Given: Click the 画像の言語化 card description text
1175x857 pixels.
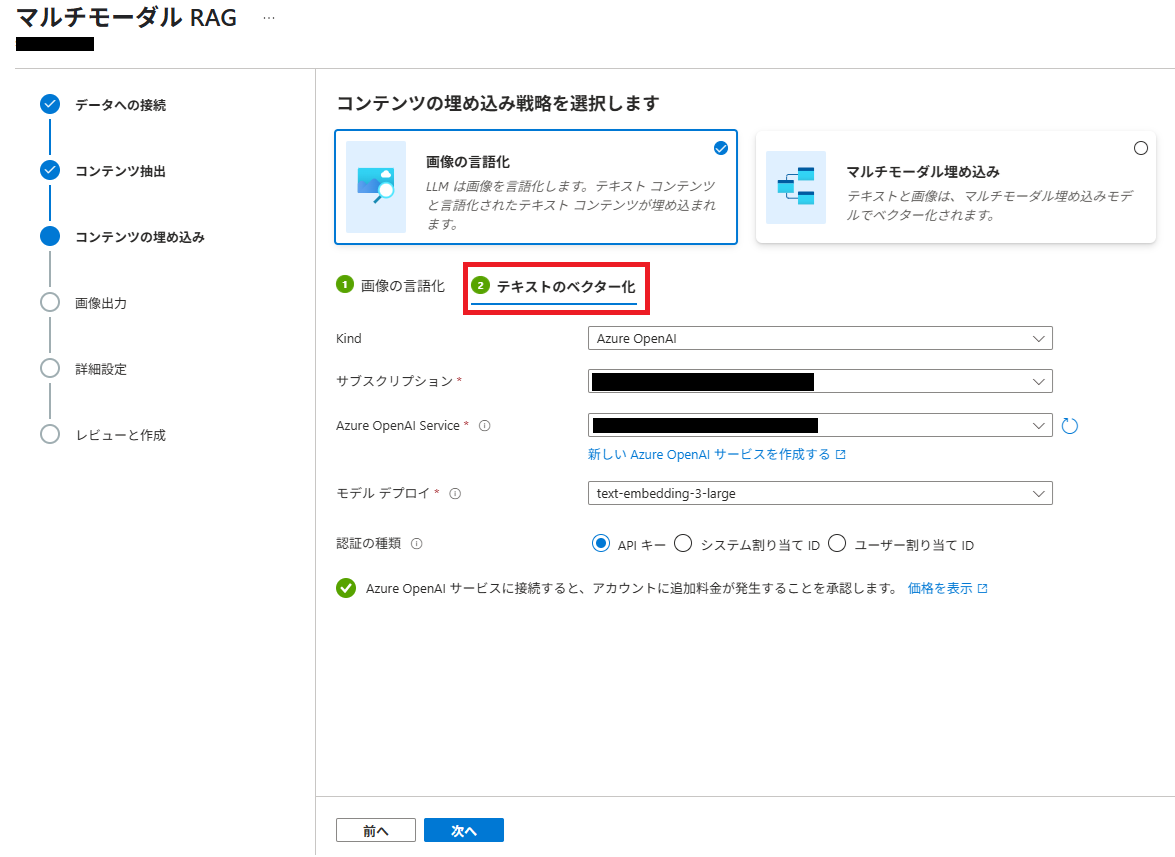Looking at the screenshot, I should (x=572, y=205).
